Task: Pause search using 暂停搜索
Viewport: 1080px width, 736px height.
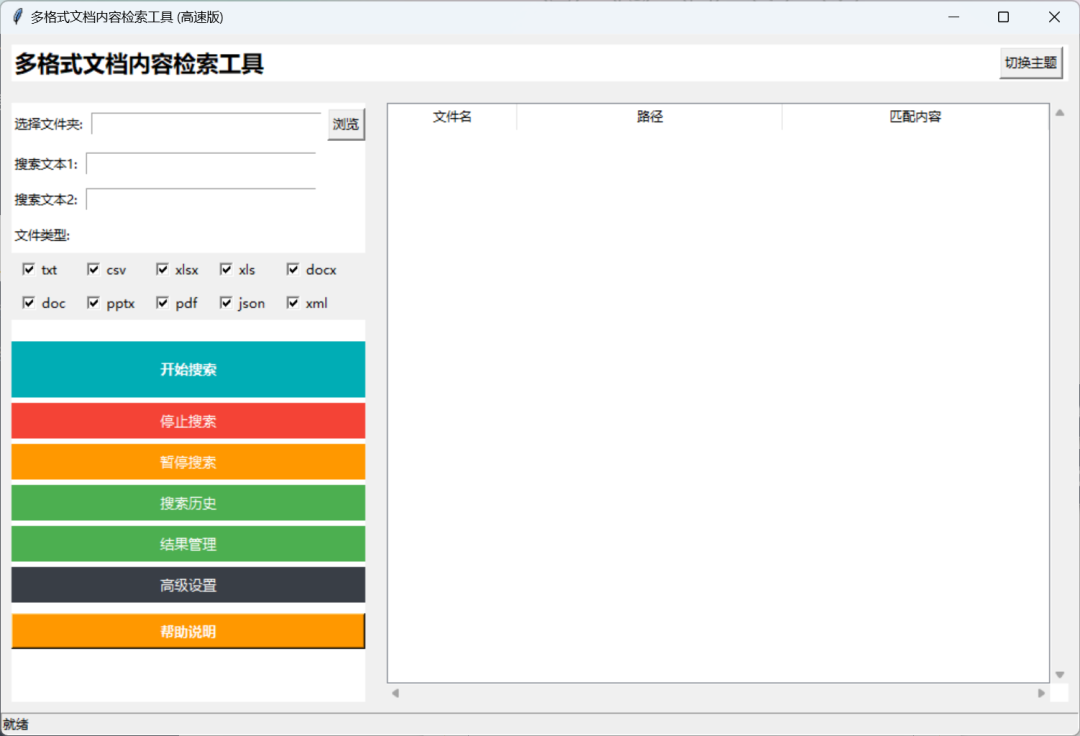Action: pos(187,462)
